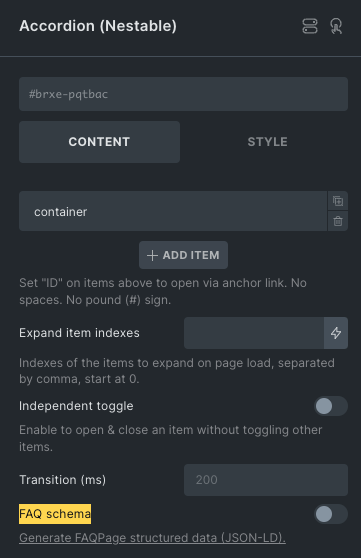Click the Transition (ms) input field
Screen dimensions: 361x558
(x=266, y=480)
